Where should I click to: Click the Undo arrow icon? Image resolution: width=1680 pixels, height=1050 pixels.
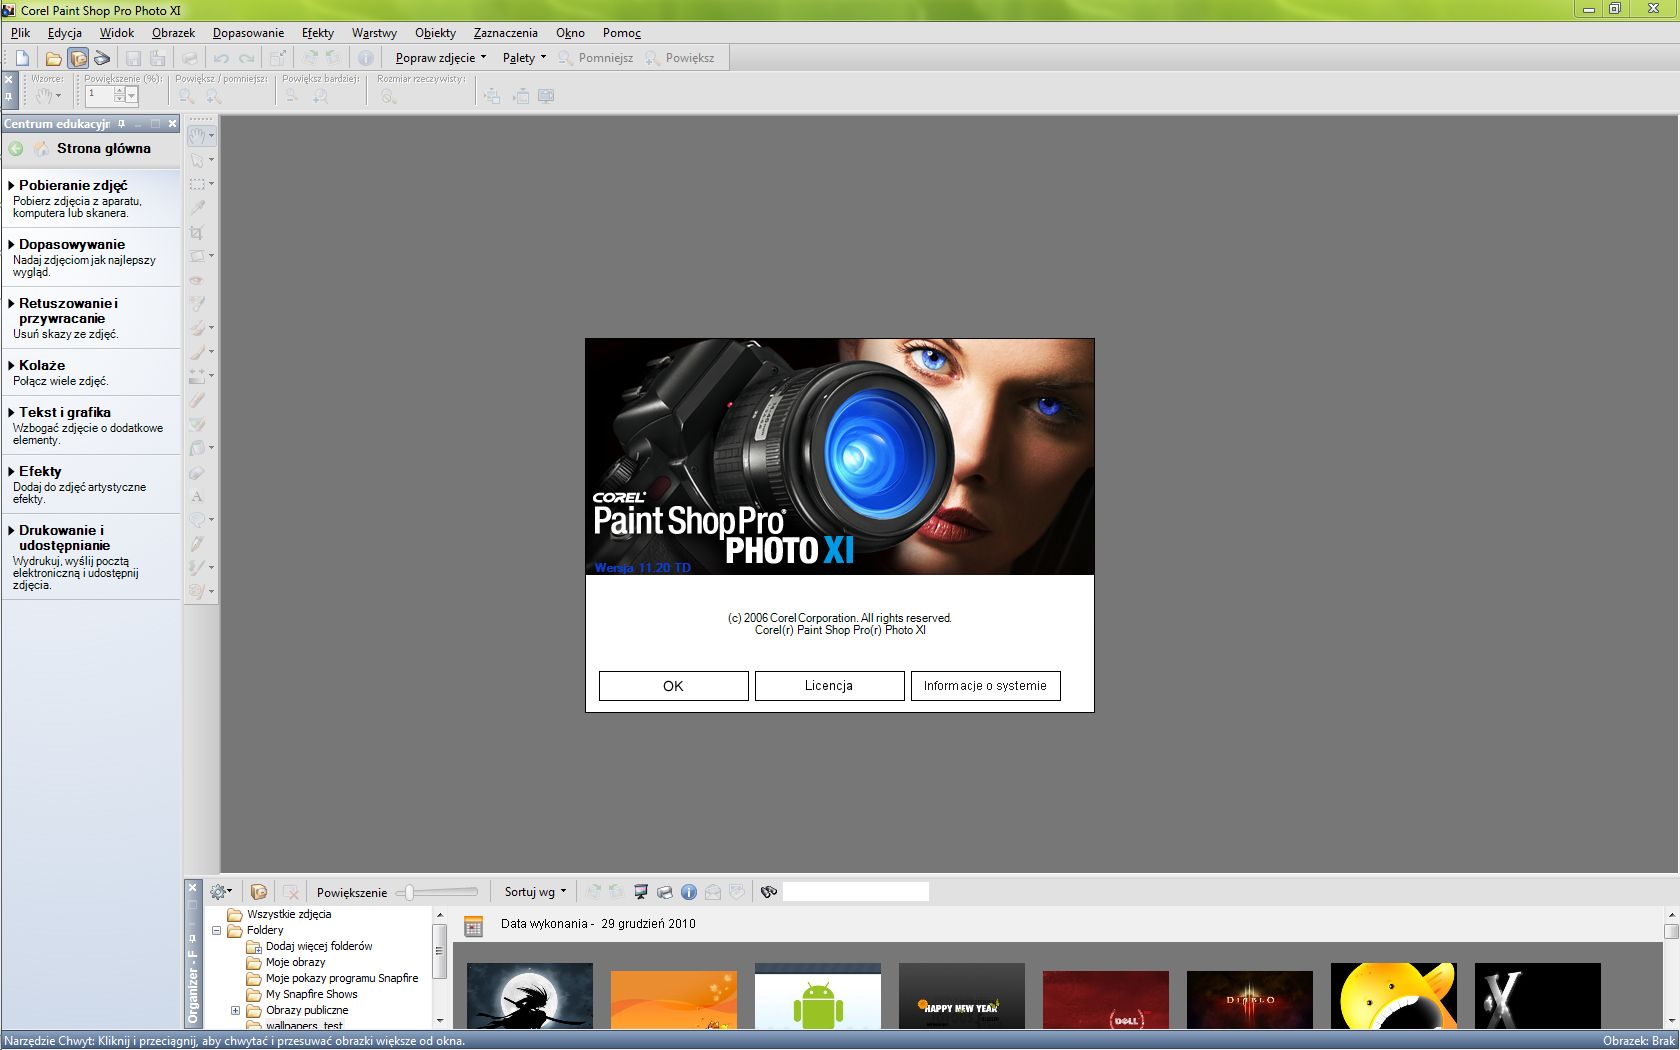(221, 58)
